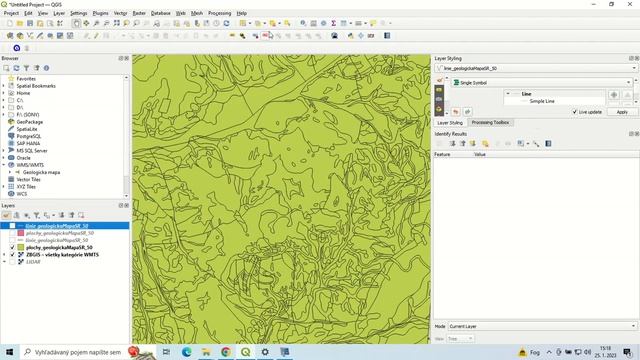The width and height of the screenshot is (640, 360).
Task: Click the Open Project folder icon
Action: tap(20, 24)
